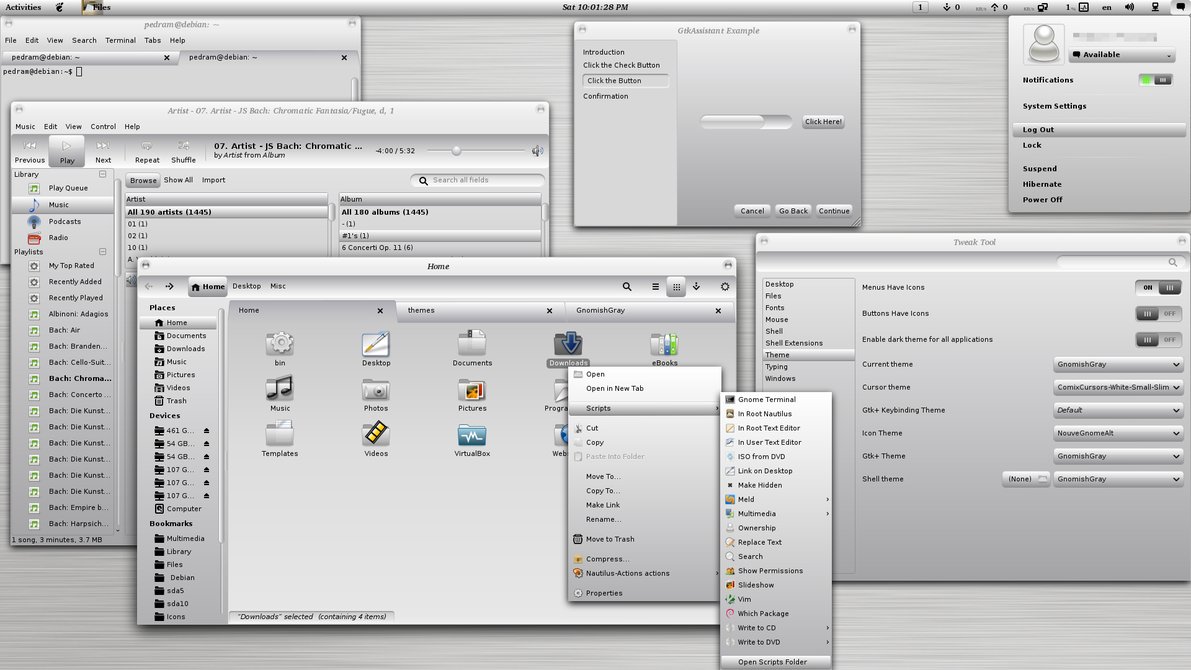The width and height of the screenshot is (1191, 670).
Task: Open the file manager gear settings icon
Action: (x=725, y=287)
